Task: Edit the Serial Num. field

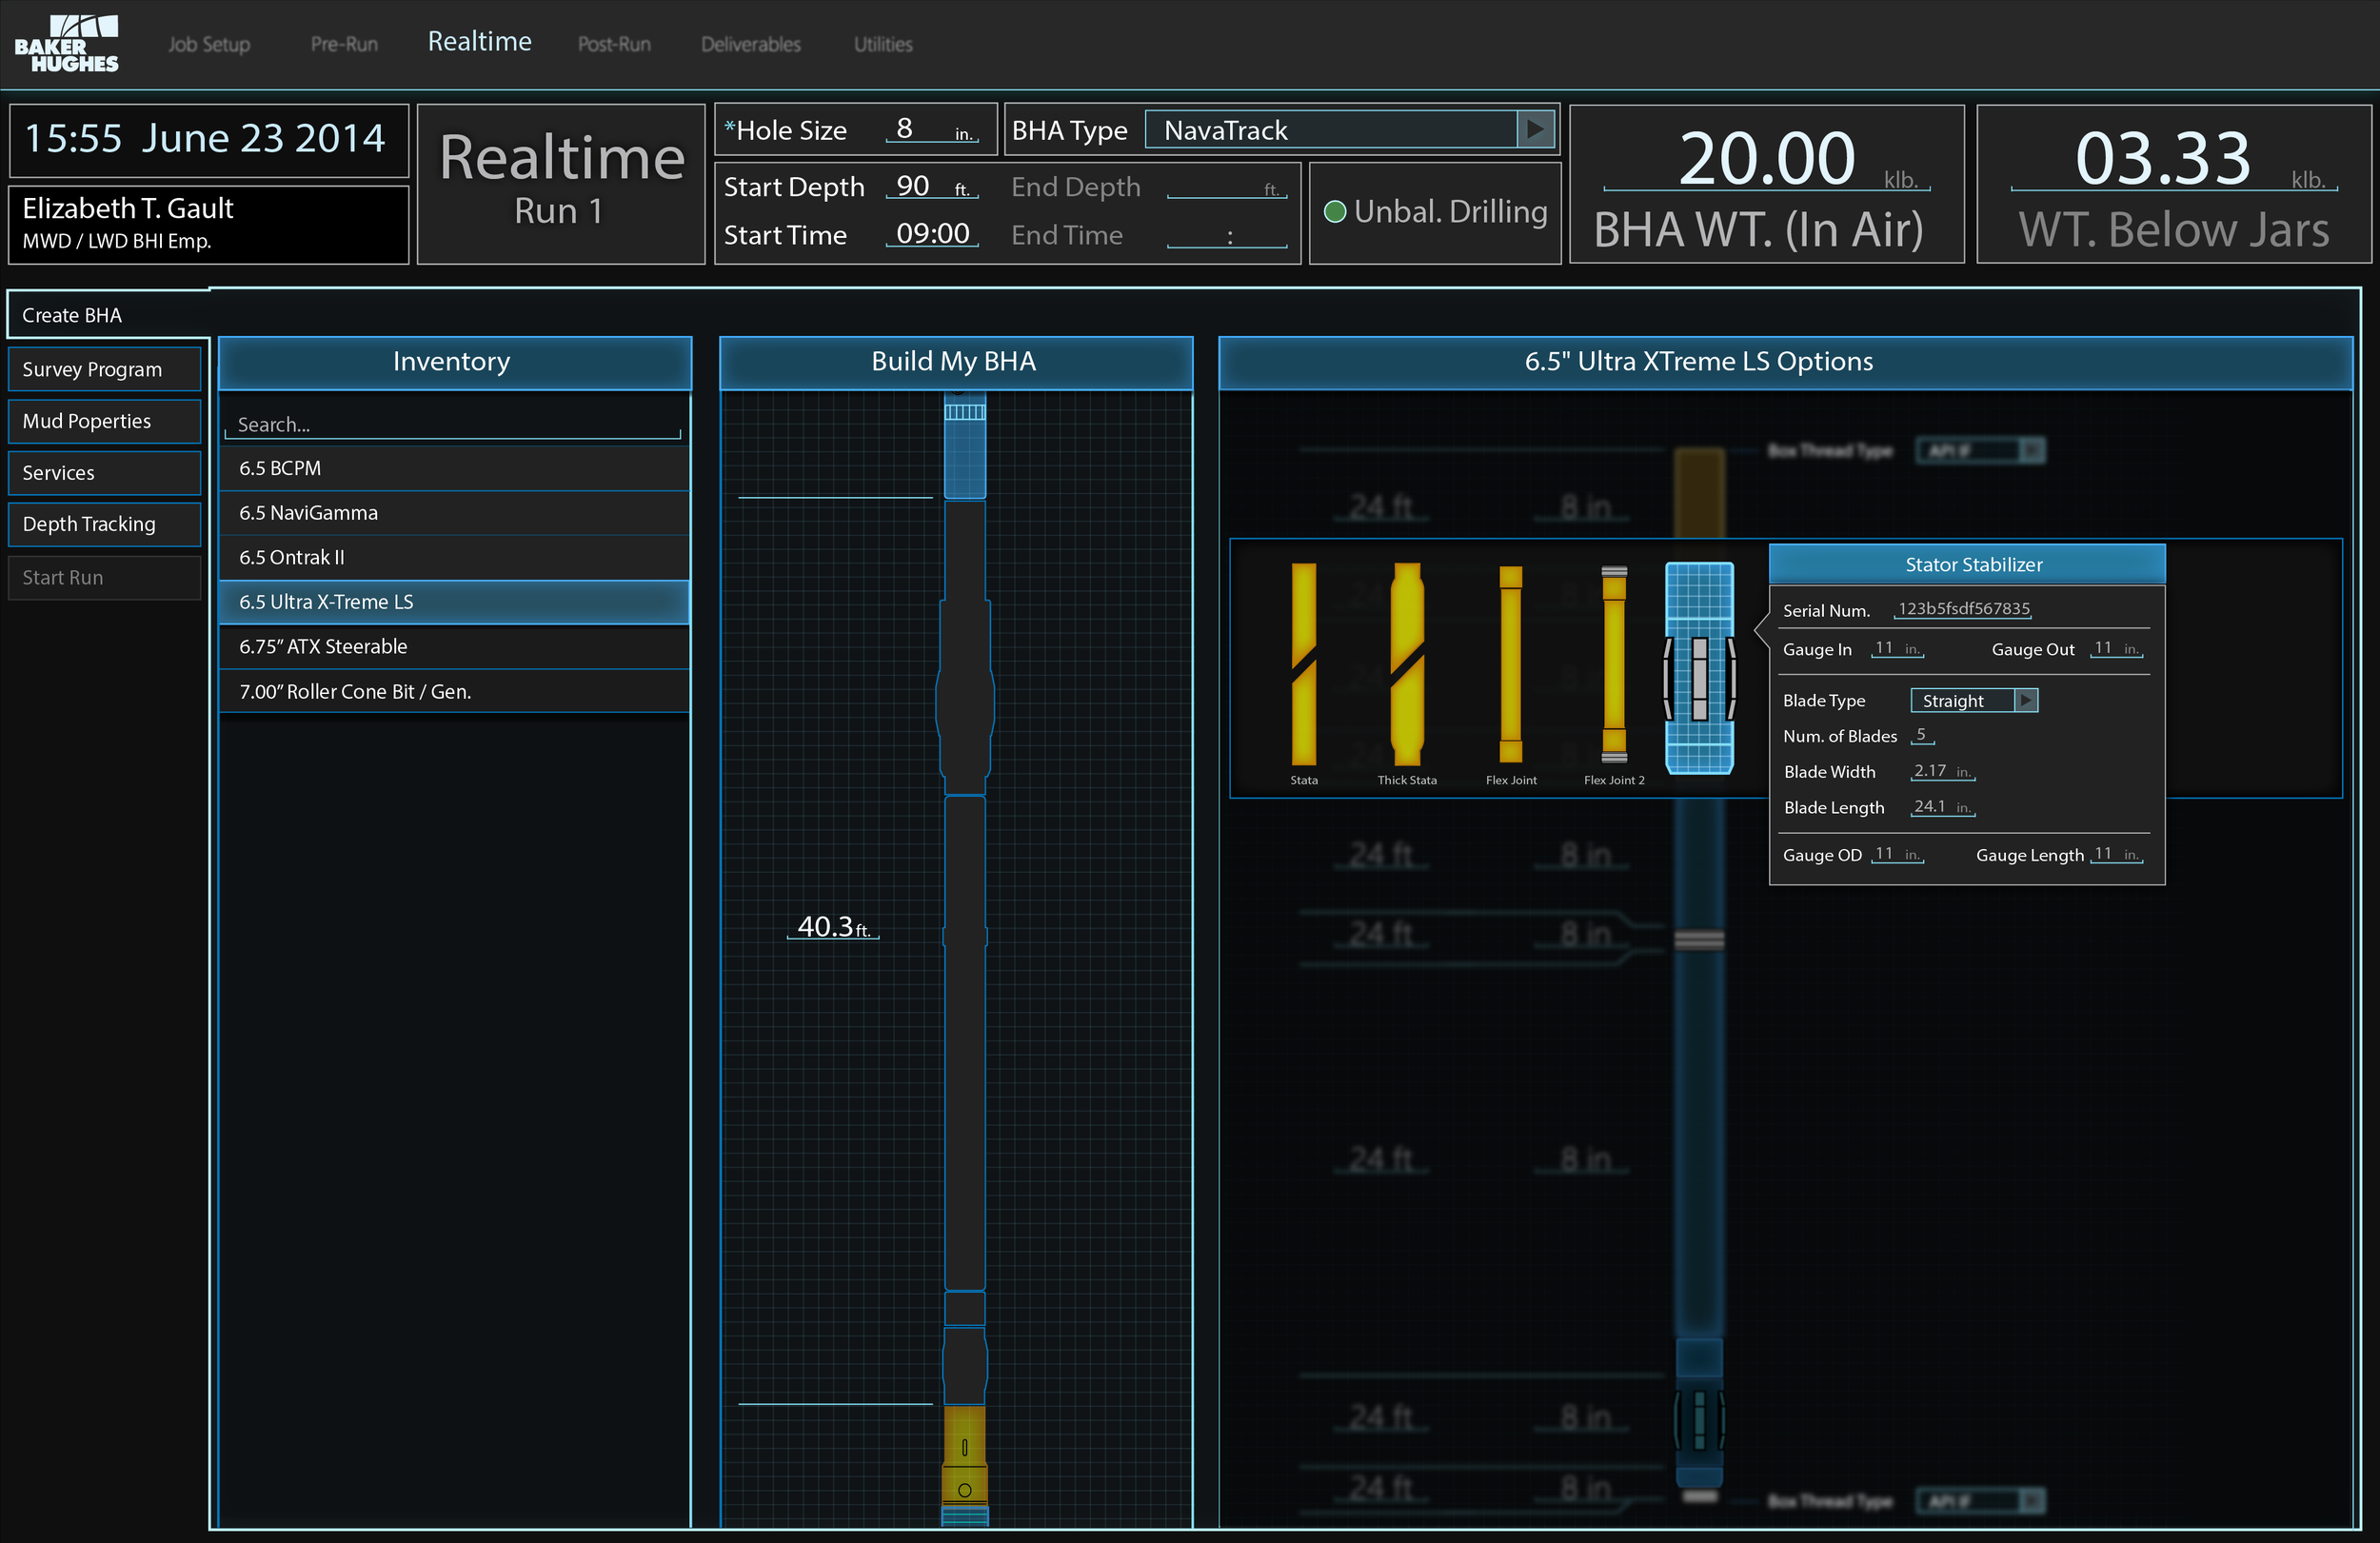Action: (x=1962, y=609)
